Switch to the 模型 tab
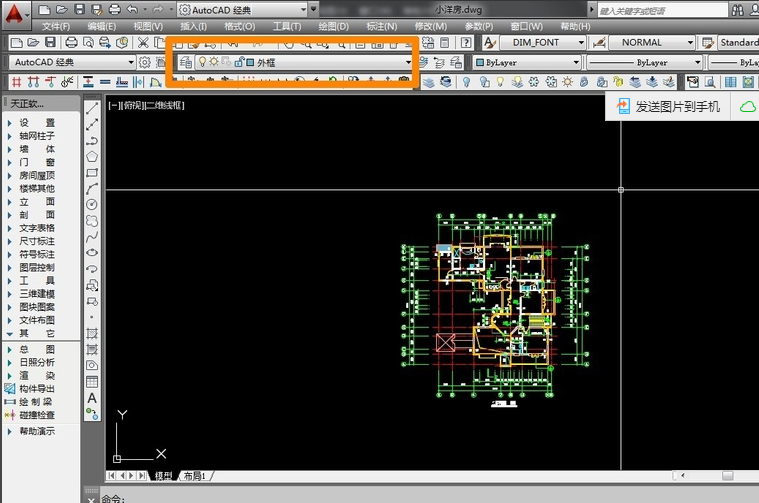 click(163, 476)
